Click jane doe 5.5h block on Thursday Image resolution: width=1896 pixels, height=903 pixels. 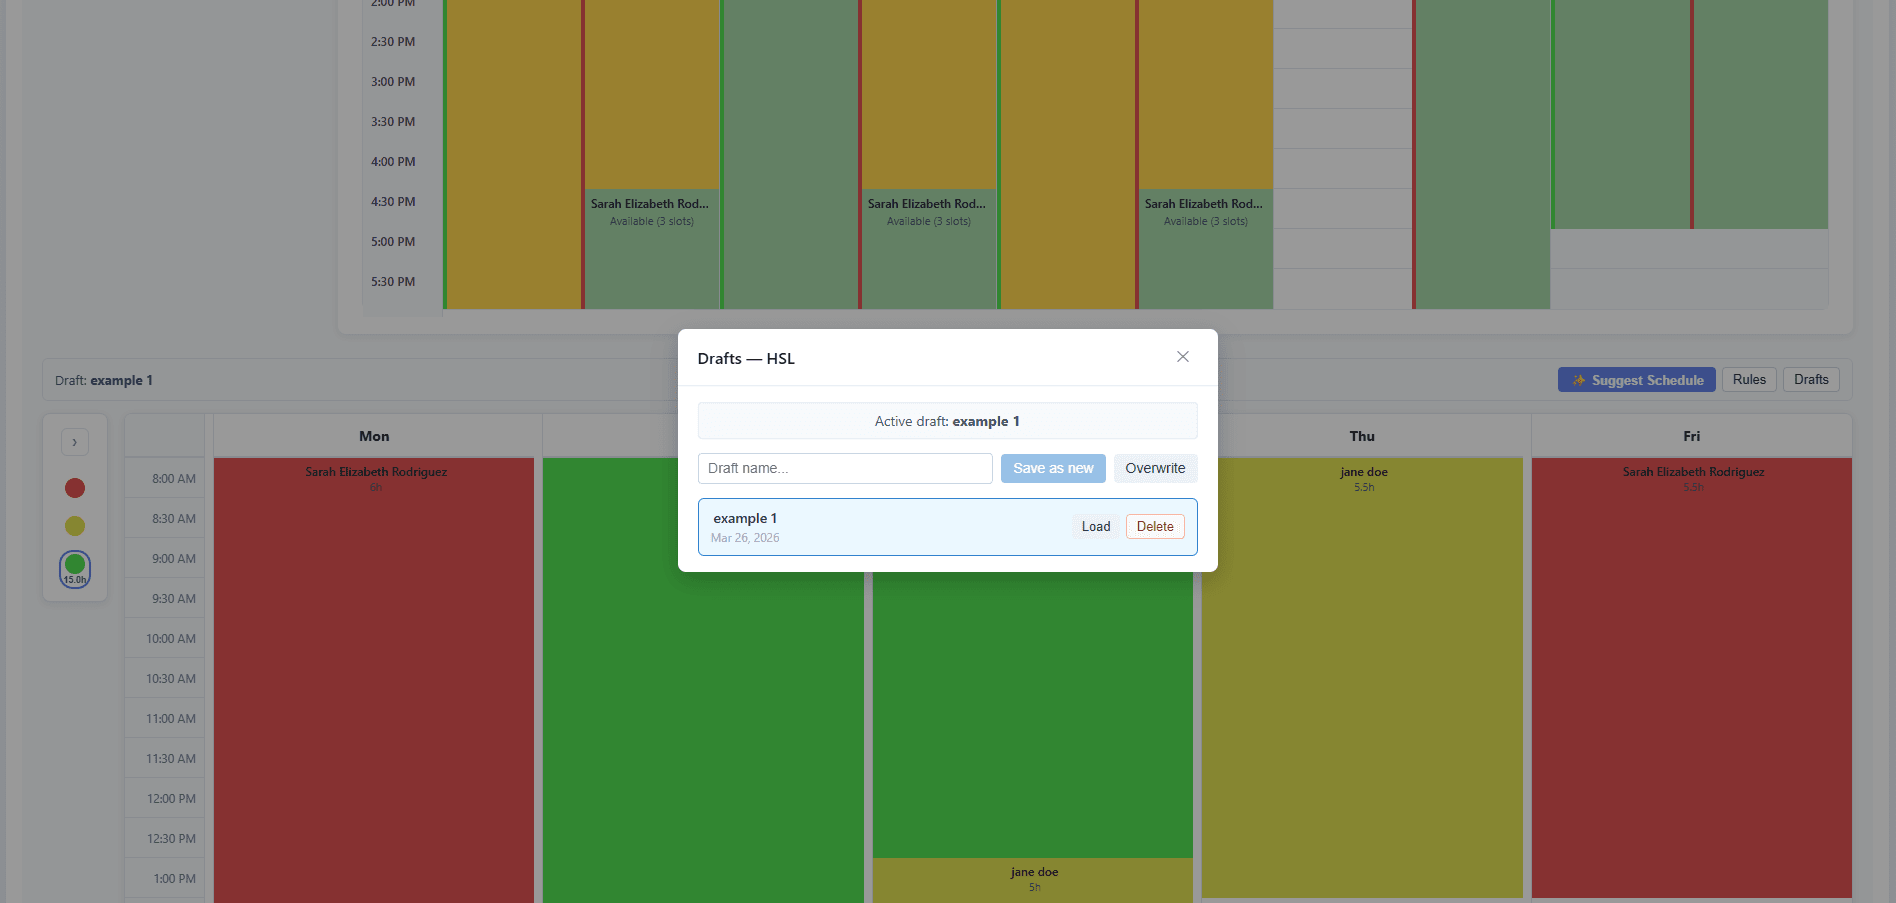coord(1362,678)
